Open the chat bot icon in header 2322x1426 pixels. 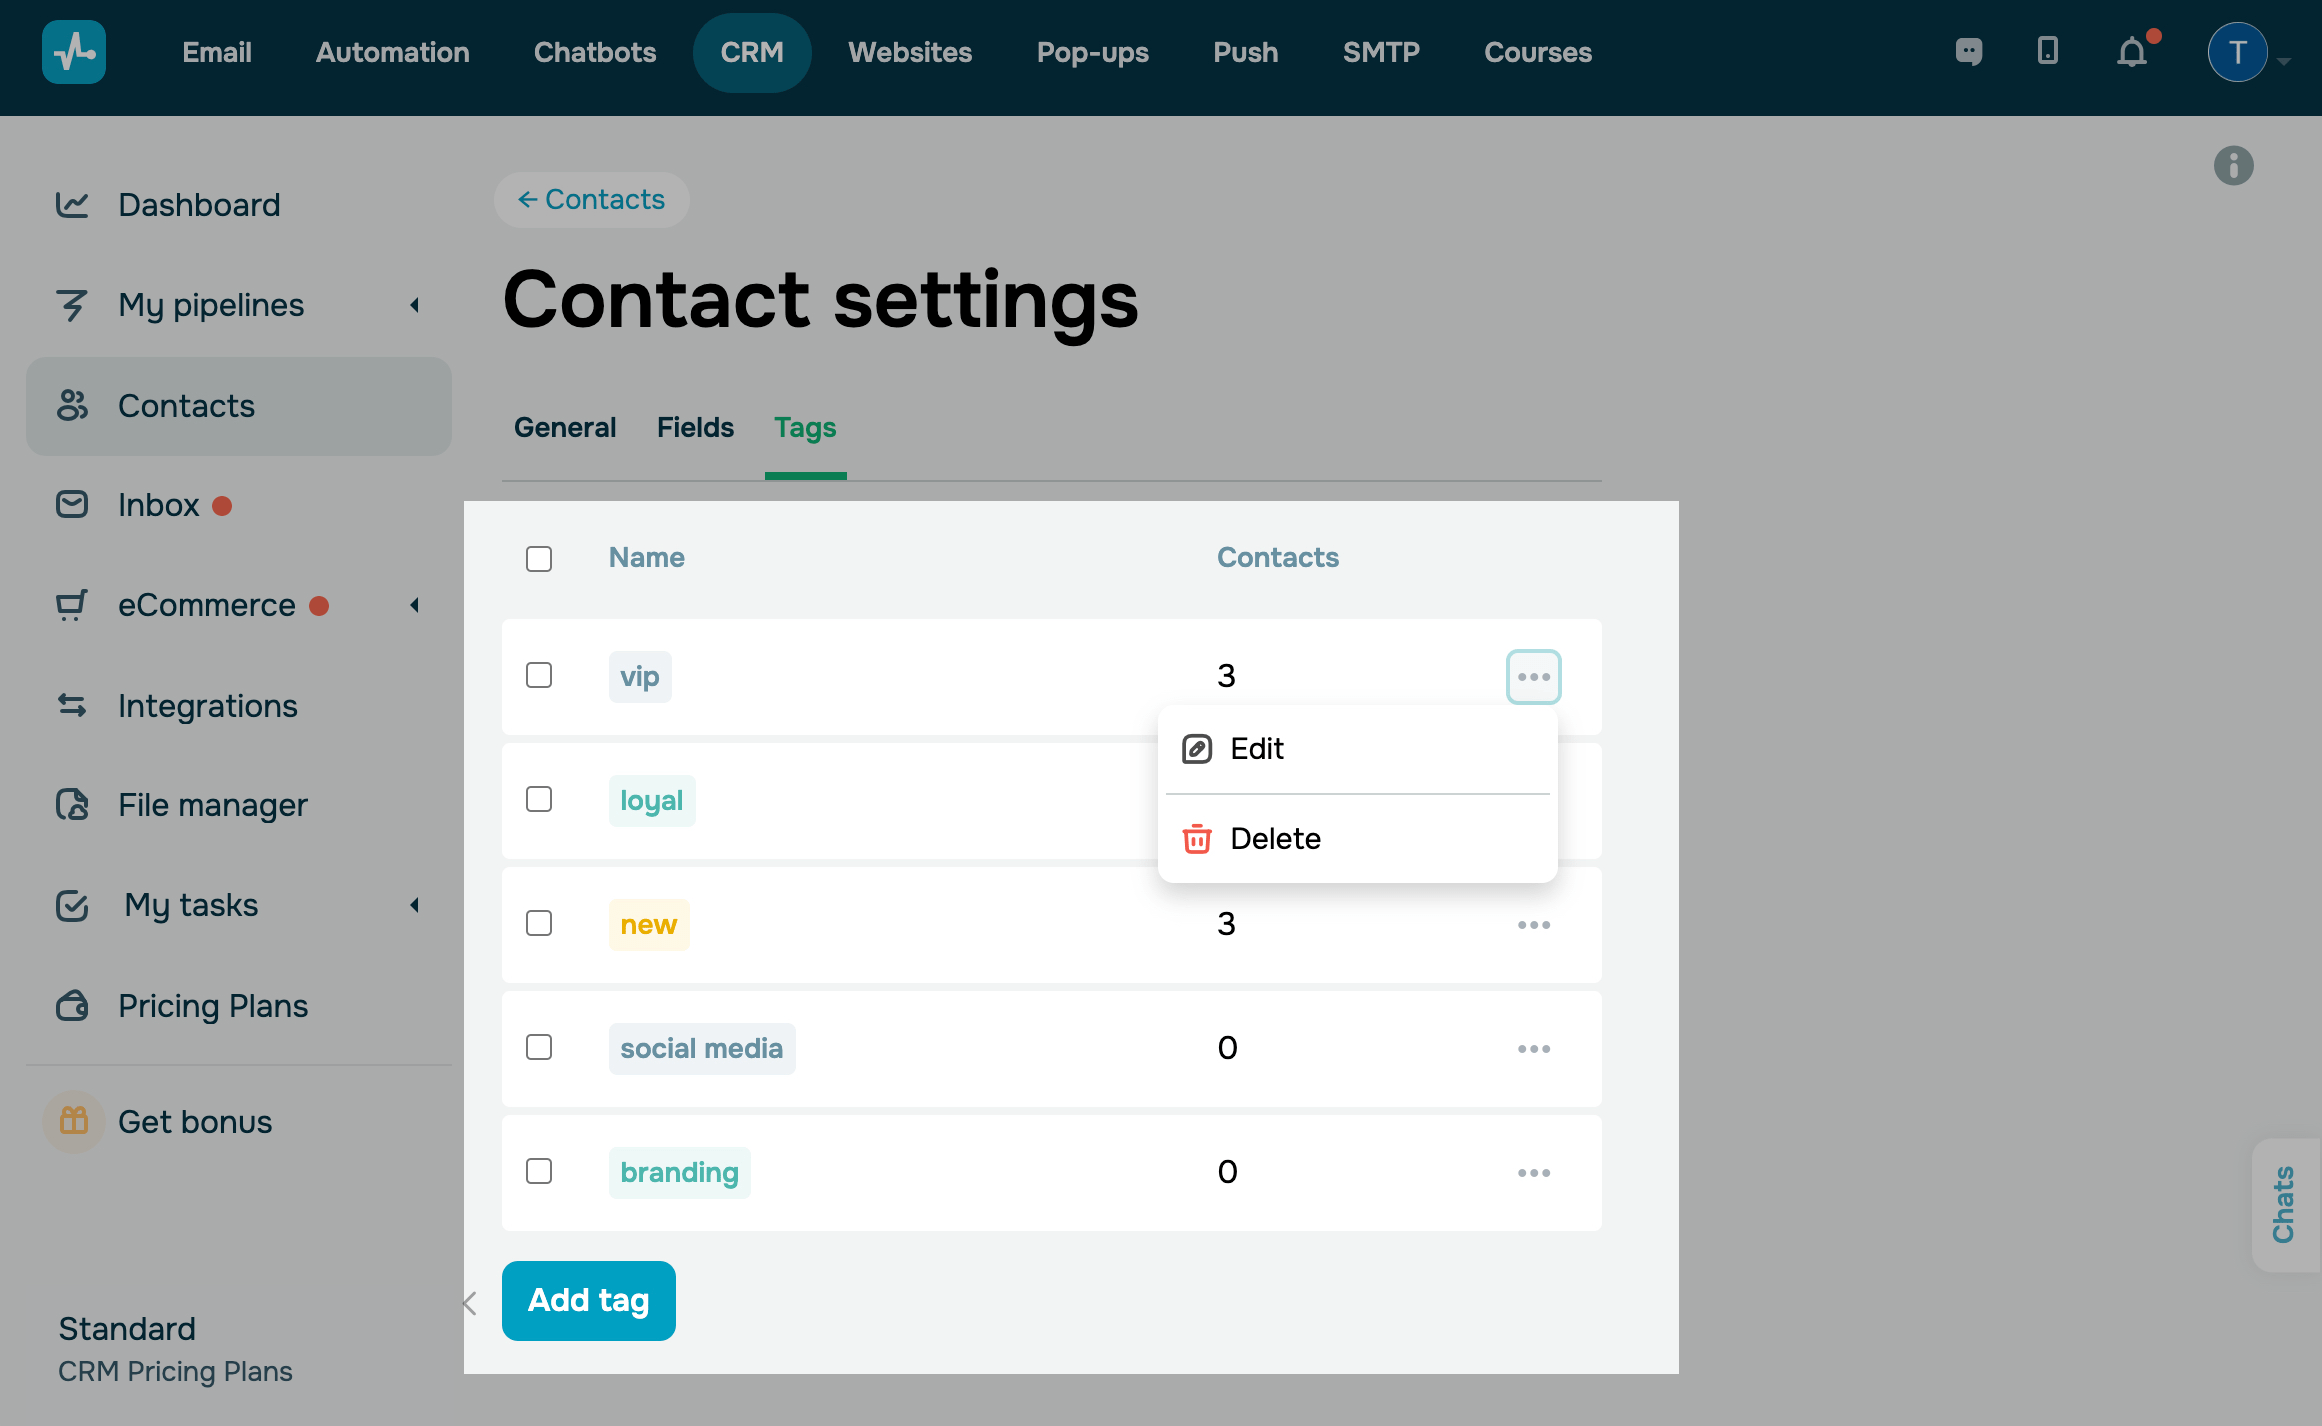[x=1969, y=52]
